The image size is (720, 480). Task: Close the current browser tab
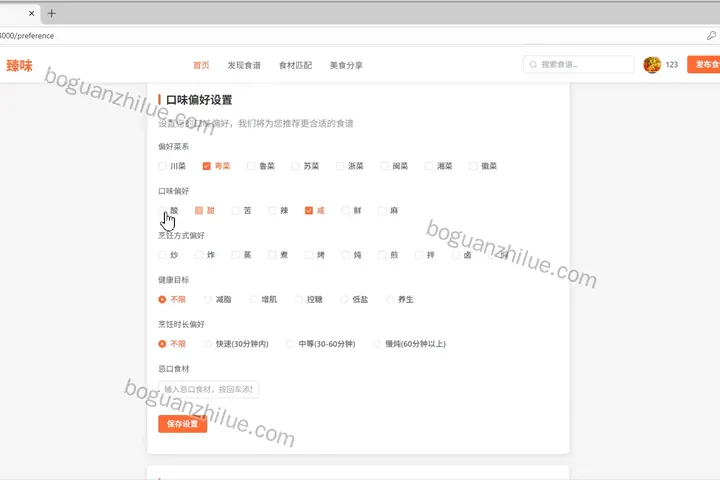(31, 13)
